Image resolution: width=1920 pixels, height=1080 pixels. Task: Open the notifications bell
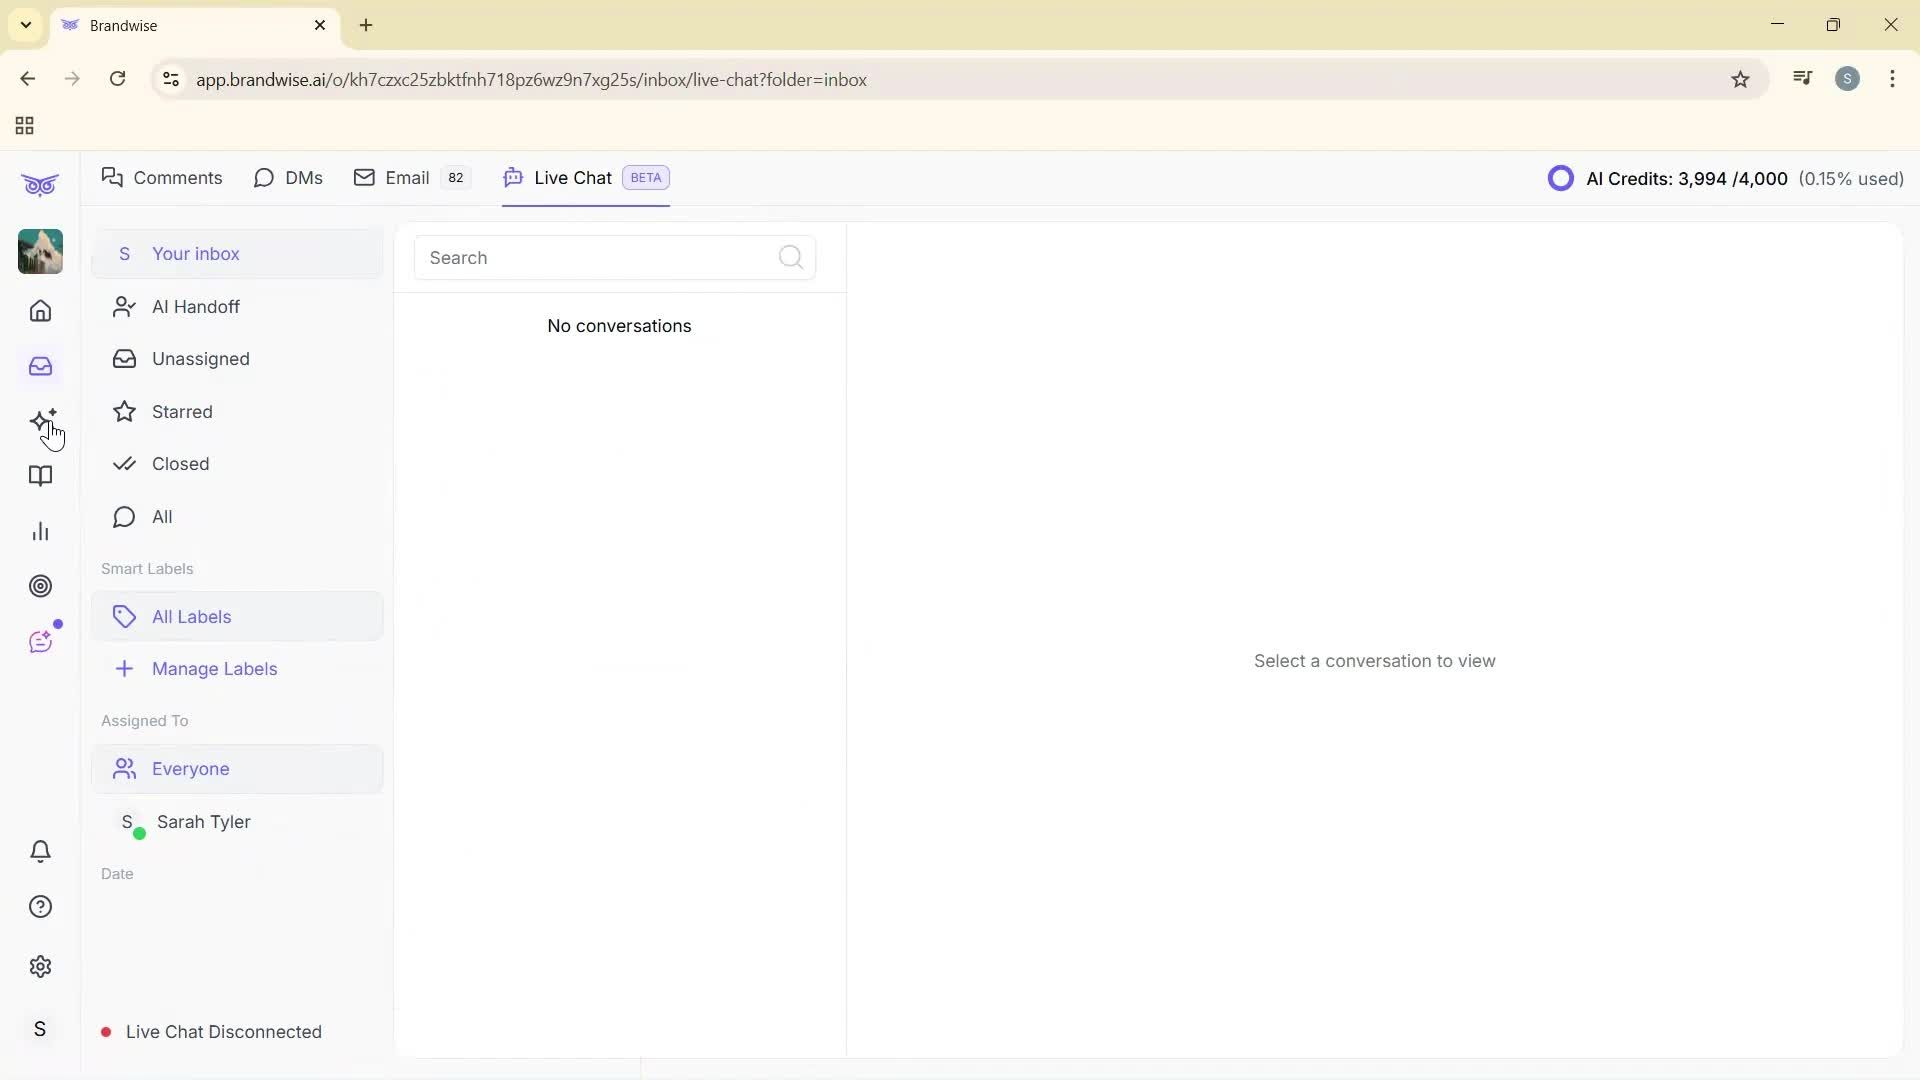point(40,851)
